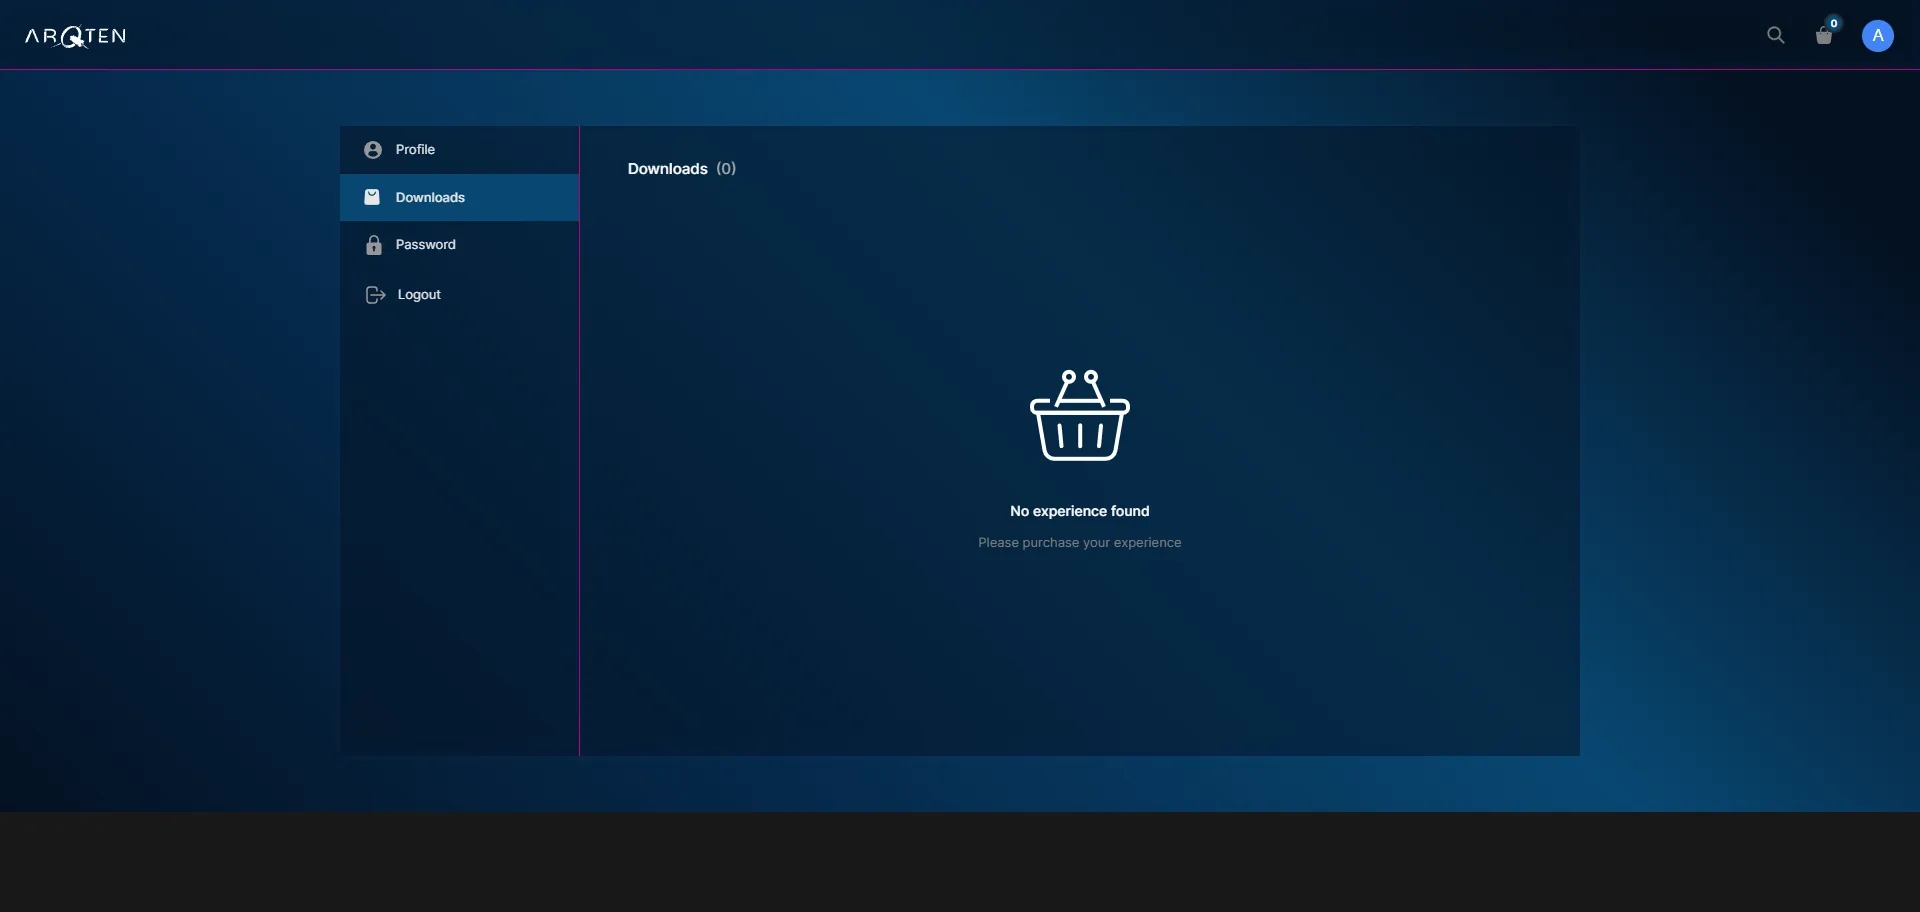Click Please purchase your experience text
1920x912 pixels.
coord(1080,543)
